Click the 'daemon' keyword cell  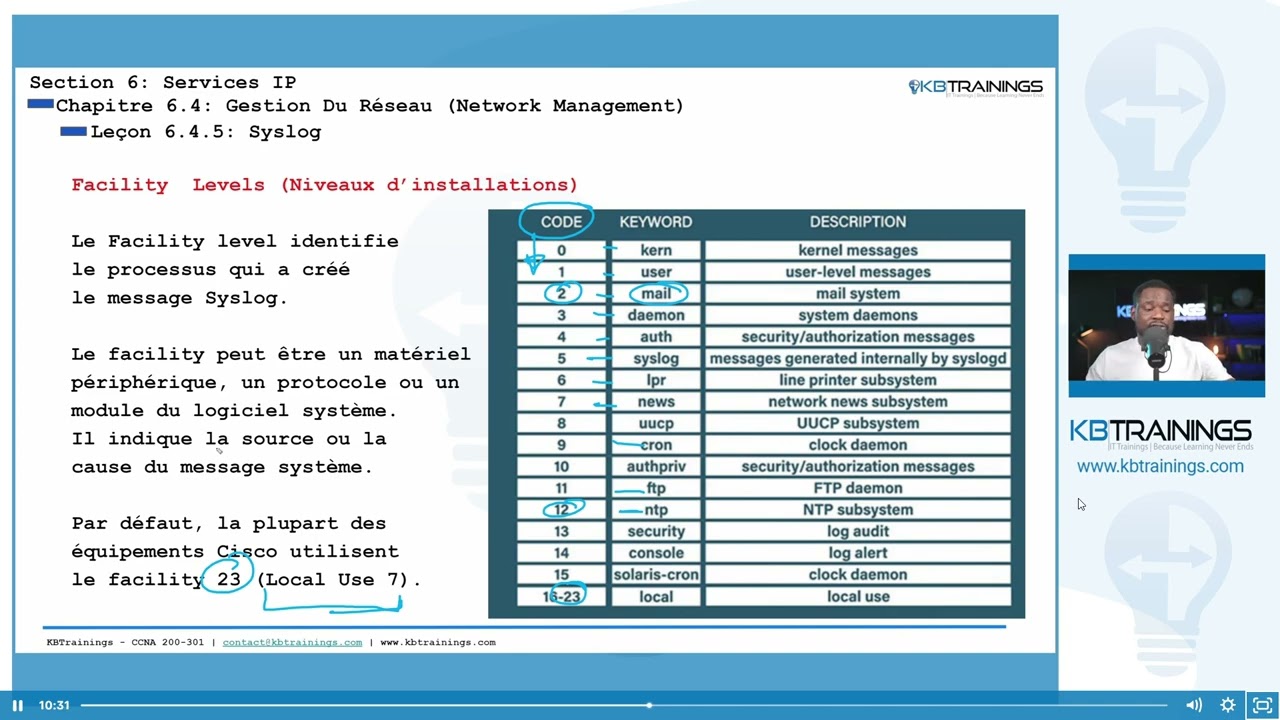(x=656, y=315)
